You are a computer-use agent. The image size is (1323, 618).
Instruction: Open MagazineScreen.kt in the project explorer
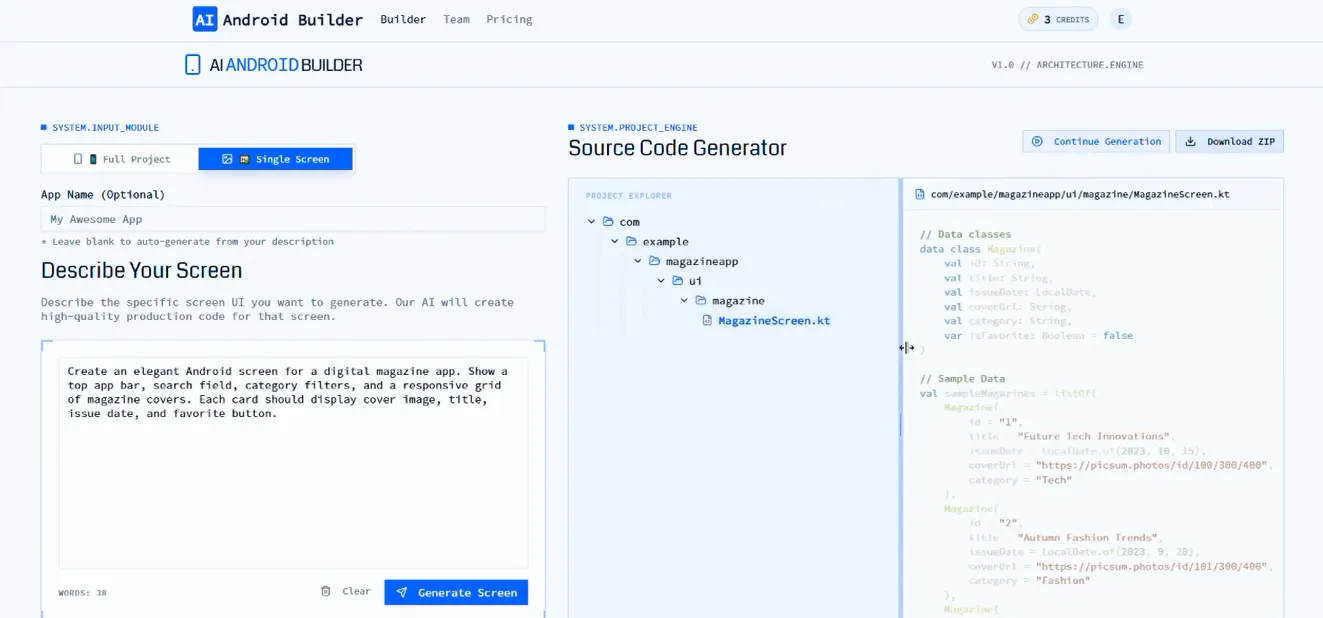tap(773, 321)
